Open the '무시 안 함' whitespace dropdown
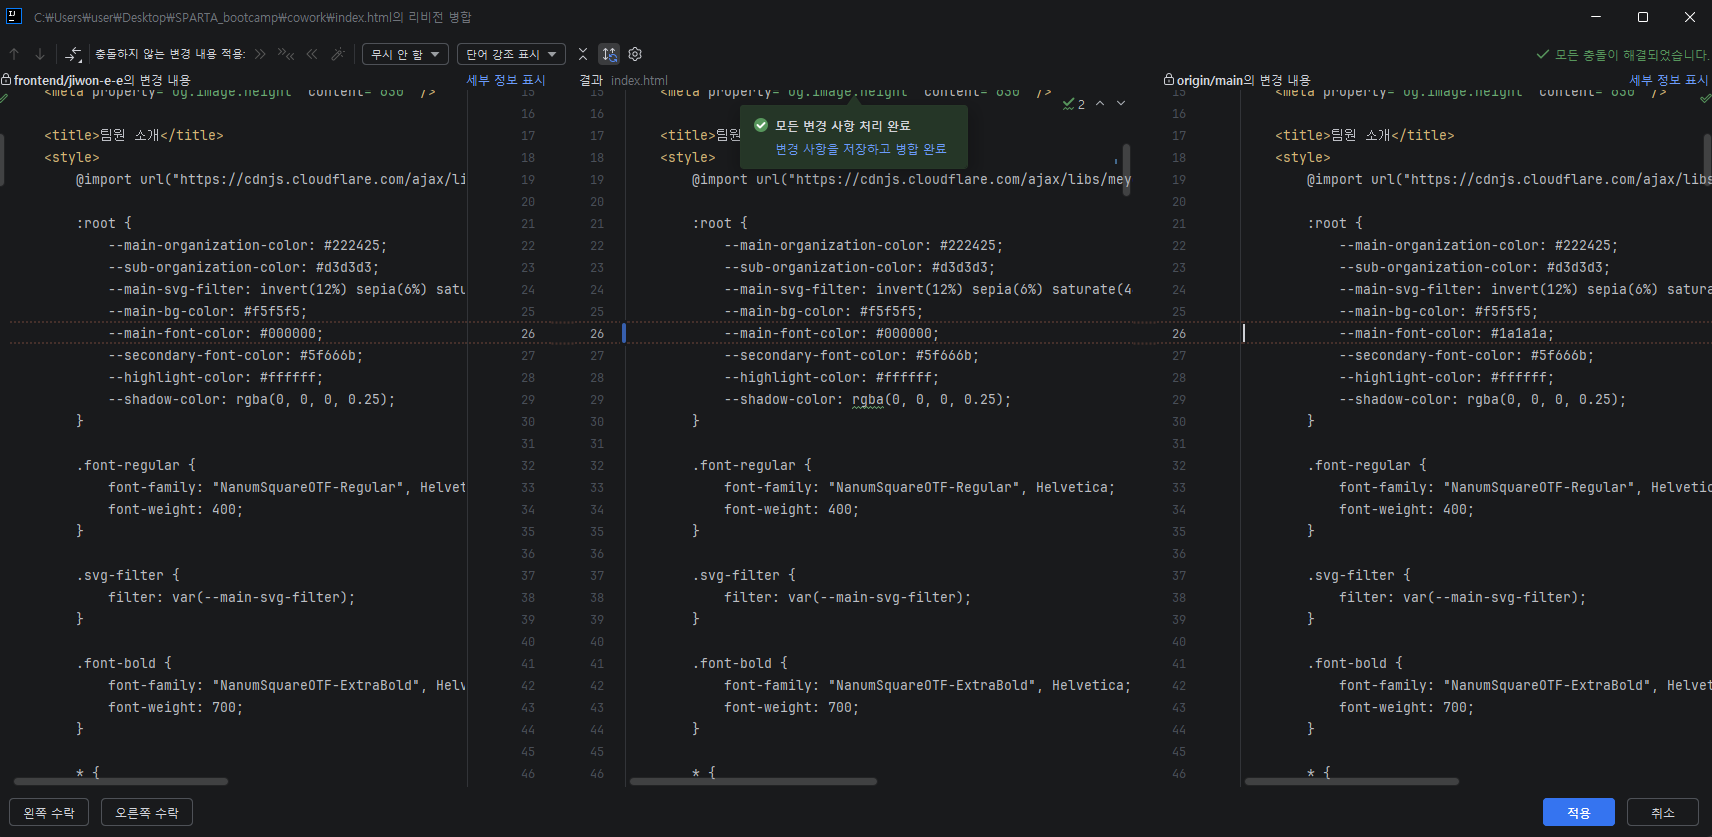The height and width of the screenshot is (837, 1712). [405, 54]
